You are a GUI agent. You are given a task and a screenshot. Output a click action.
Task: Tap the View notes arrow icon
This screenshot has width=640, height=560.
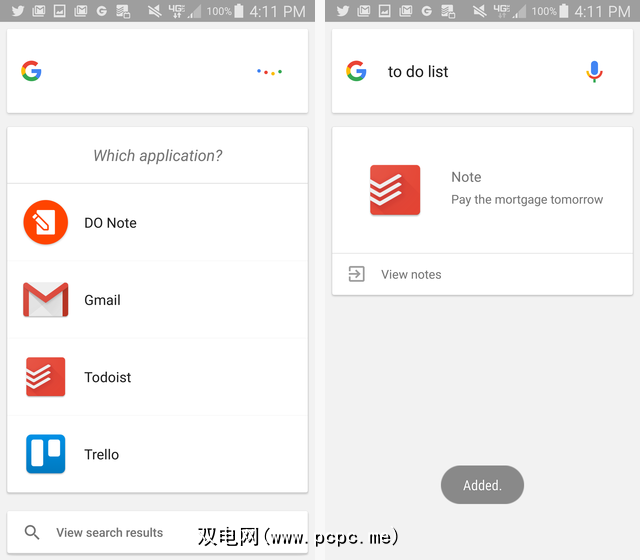click(356, 274)
